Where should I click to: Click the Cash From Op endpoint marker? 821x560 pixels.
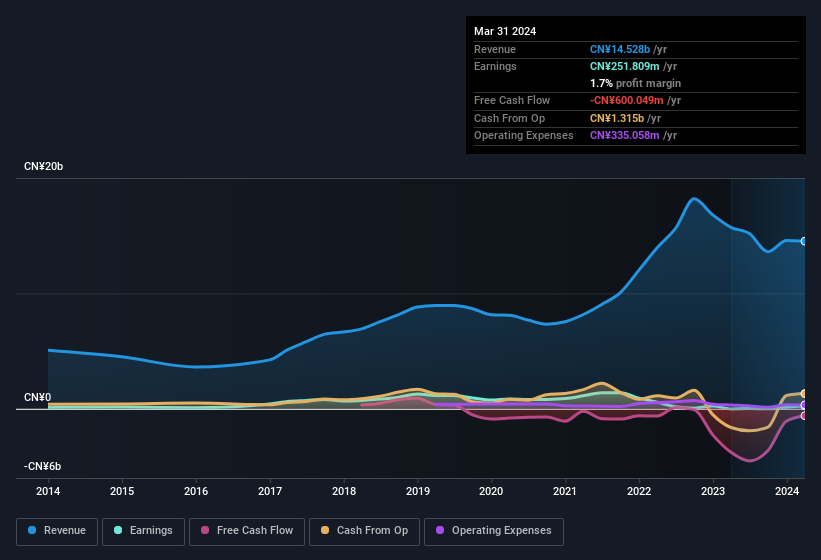pos(804,394)
